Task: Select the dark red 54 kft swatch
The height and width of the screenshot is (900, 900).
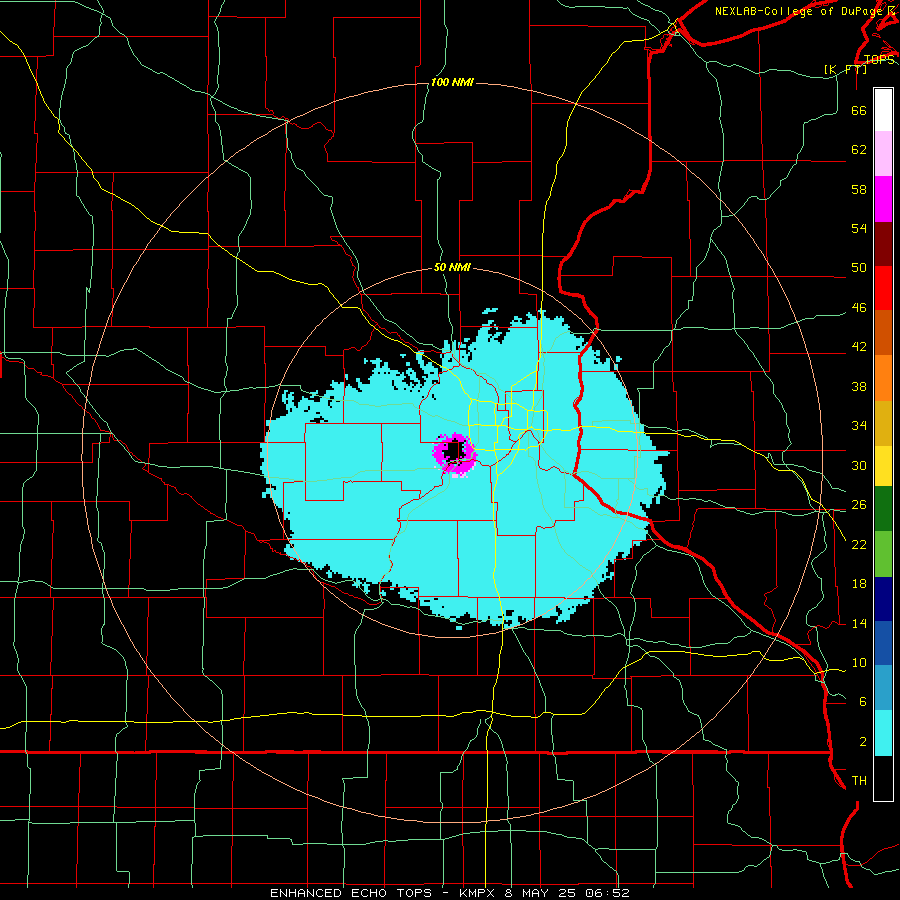Action: [x=883, y=244]
